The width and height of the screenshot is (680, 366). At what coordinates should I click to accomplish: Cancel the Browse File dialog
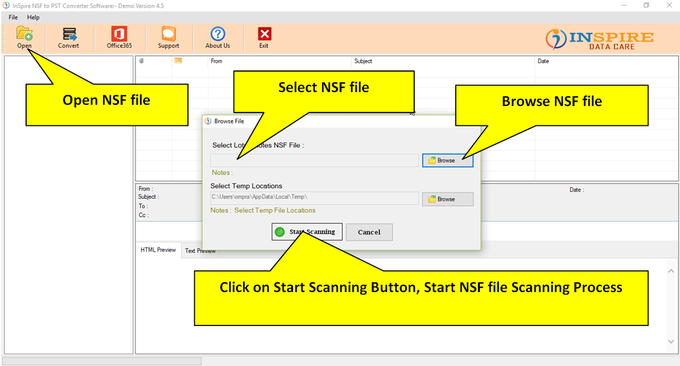click(x=369, y=232)
